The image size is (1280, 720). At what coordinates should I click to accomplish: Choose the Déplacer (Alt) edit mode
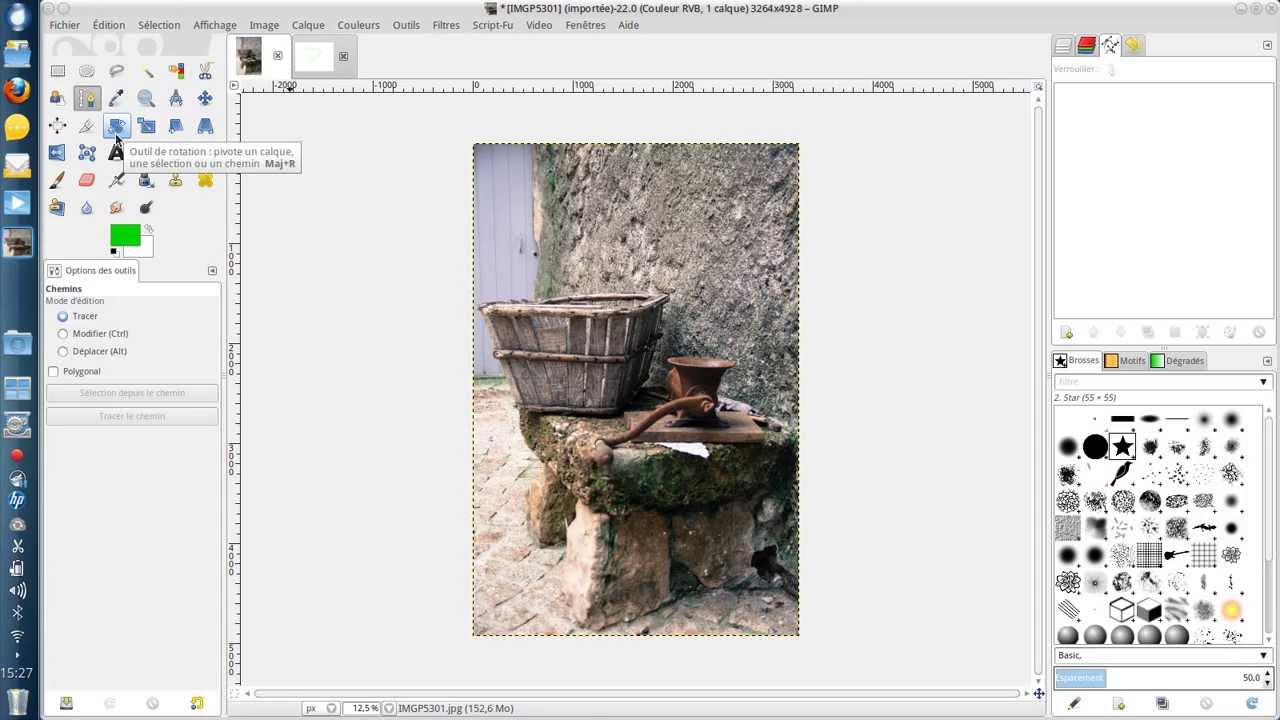[63, 352]
